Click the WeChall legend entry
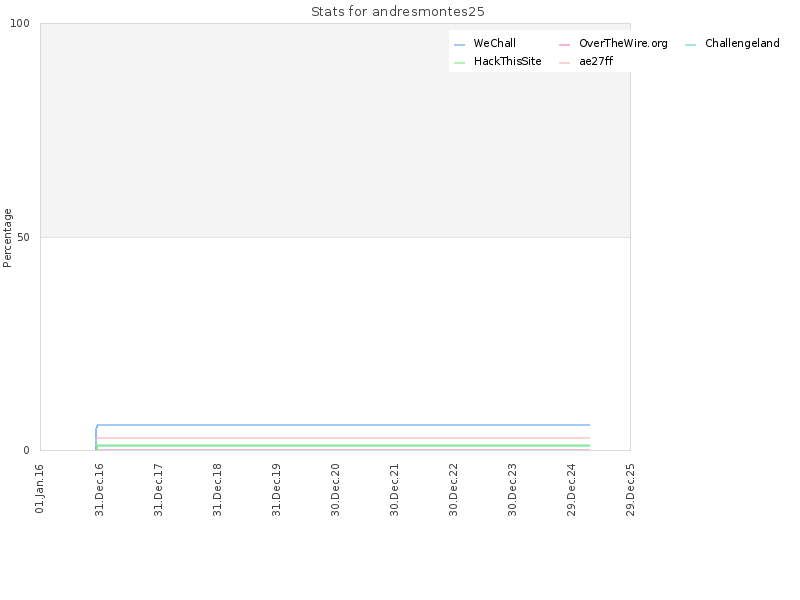The height and width of the screenshot is (600, 800). coord(485,43)
